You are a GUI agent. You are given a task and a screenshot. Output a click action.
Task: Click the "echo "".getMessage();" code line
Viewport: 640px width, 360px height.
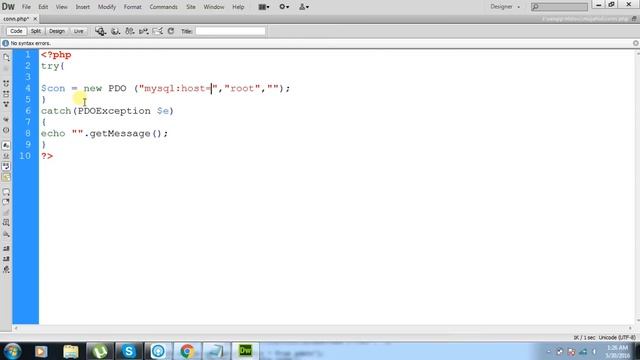[104, 133]
